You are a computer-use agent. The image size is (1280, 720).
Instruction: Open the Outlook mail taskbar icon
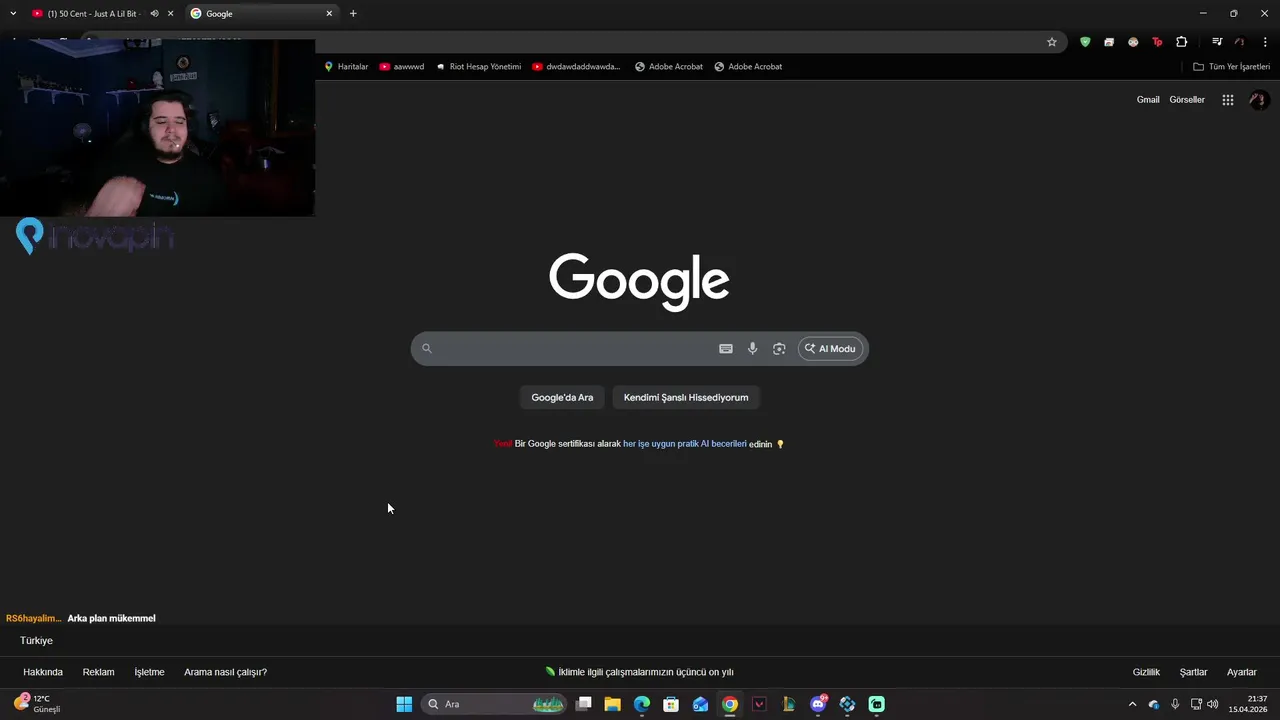[x=700, y=704]
